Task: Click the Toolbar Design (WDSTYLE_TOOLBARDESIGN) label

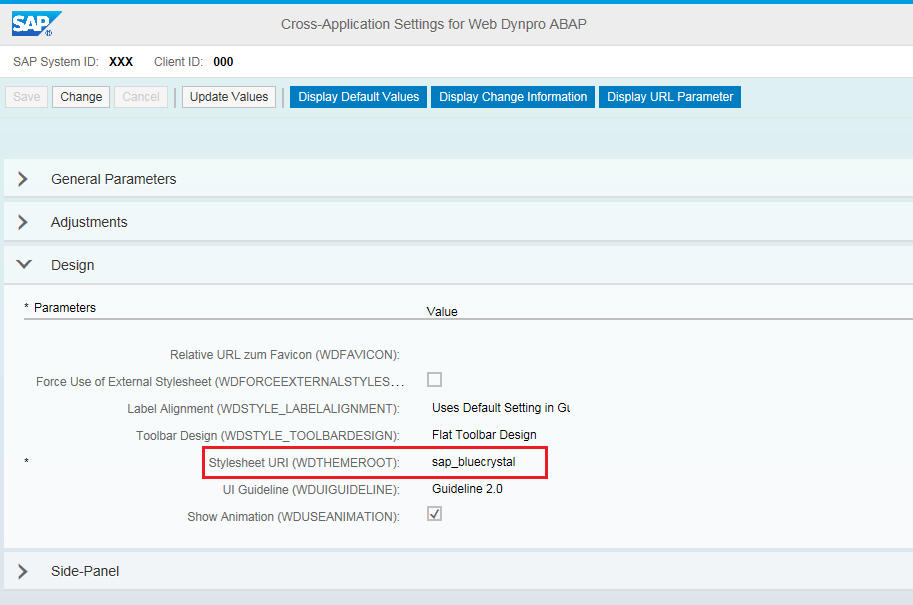Action: pyautogui.click(x=268, y=436)
